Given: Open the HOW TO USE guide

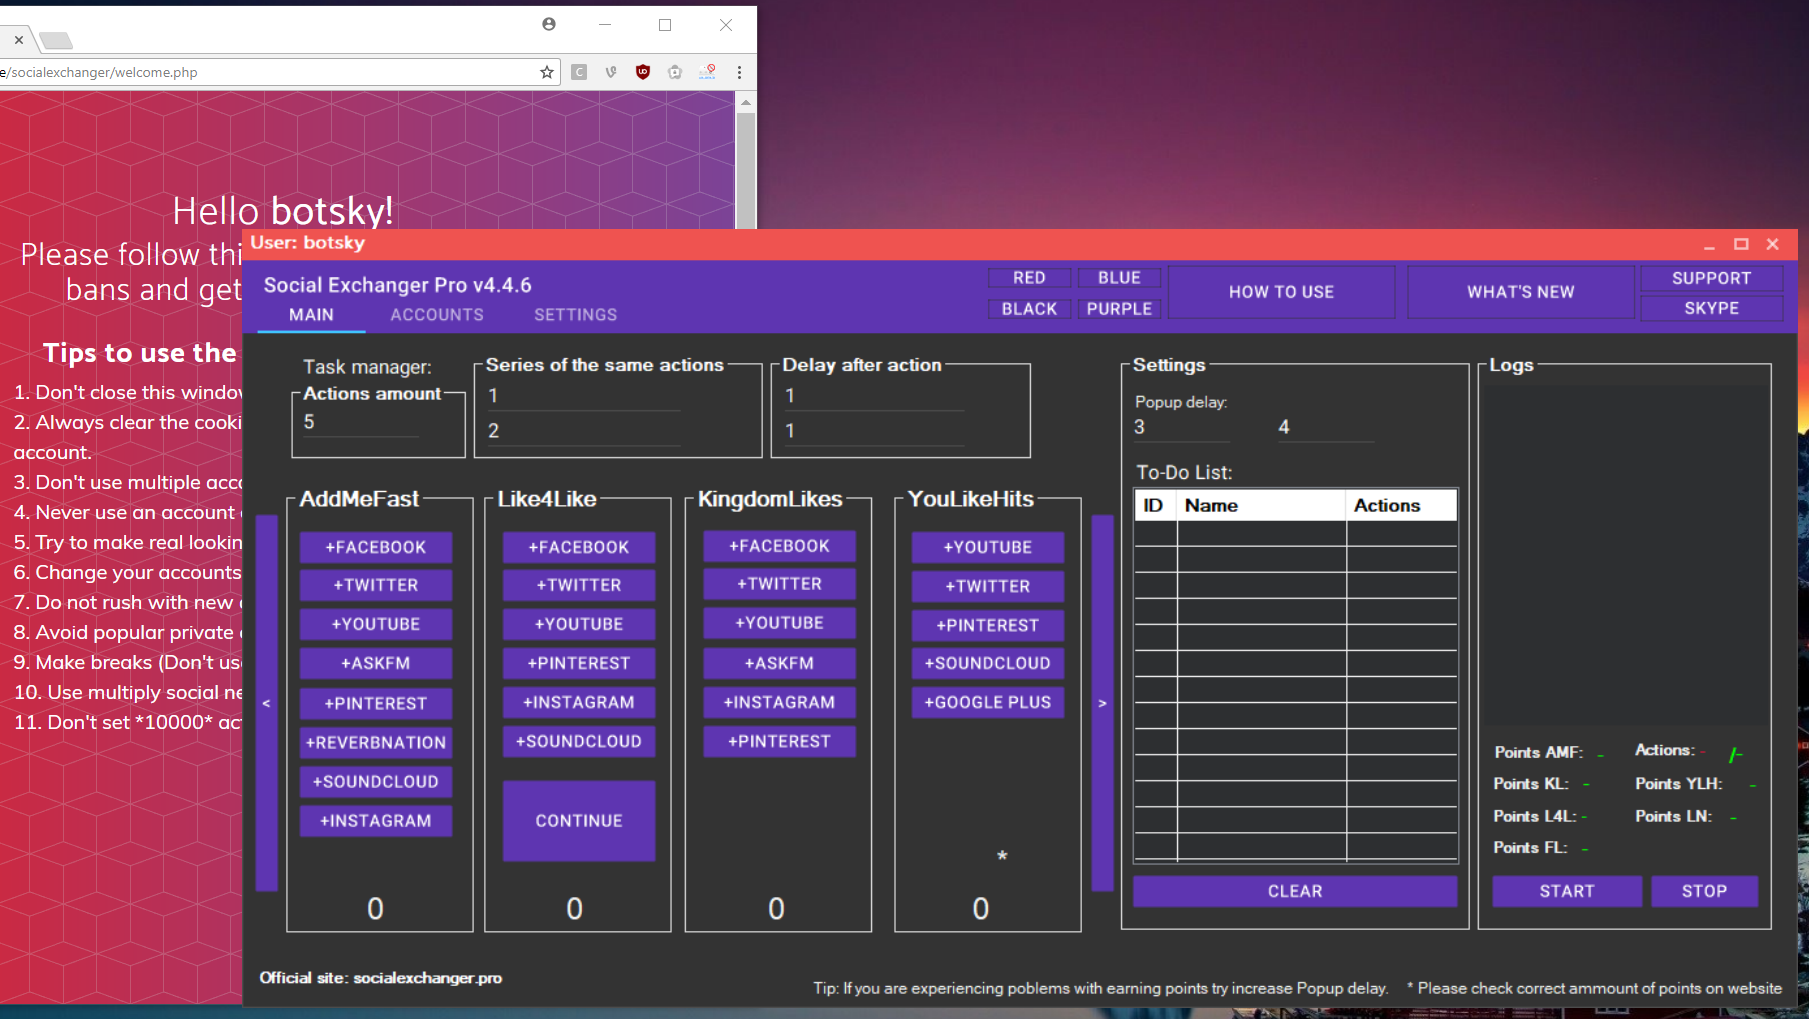Looking at the screenshot, I should point(1281,292).
